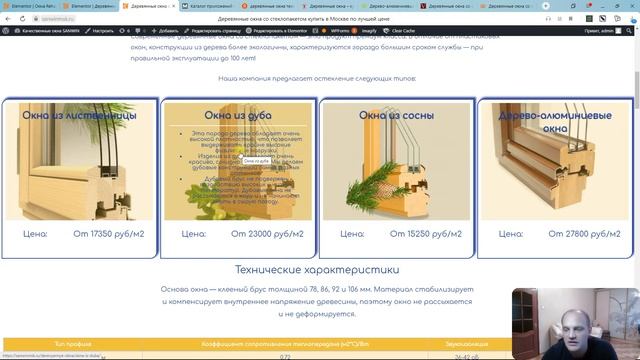Click the headphones icon in browser toolbar
640x360 pixels.
[x=548, y=19]
